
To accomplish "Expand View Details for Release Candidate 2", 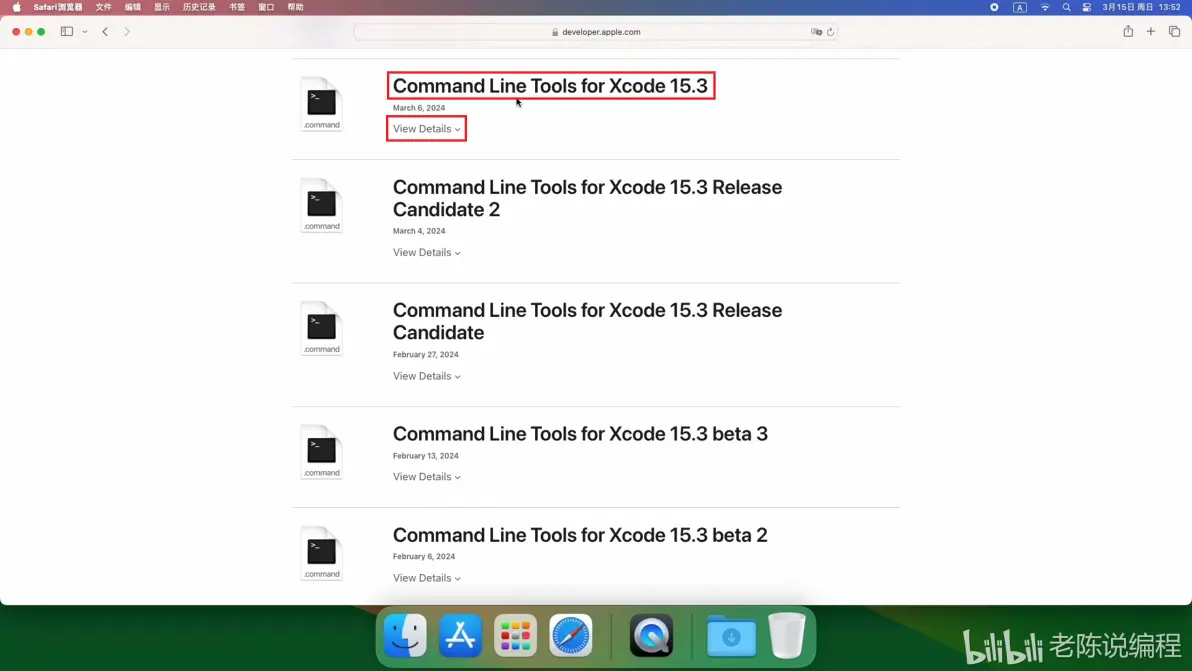I will 426,252.
